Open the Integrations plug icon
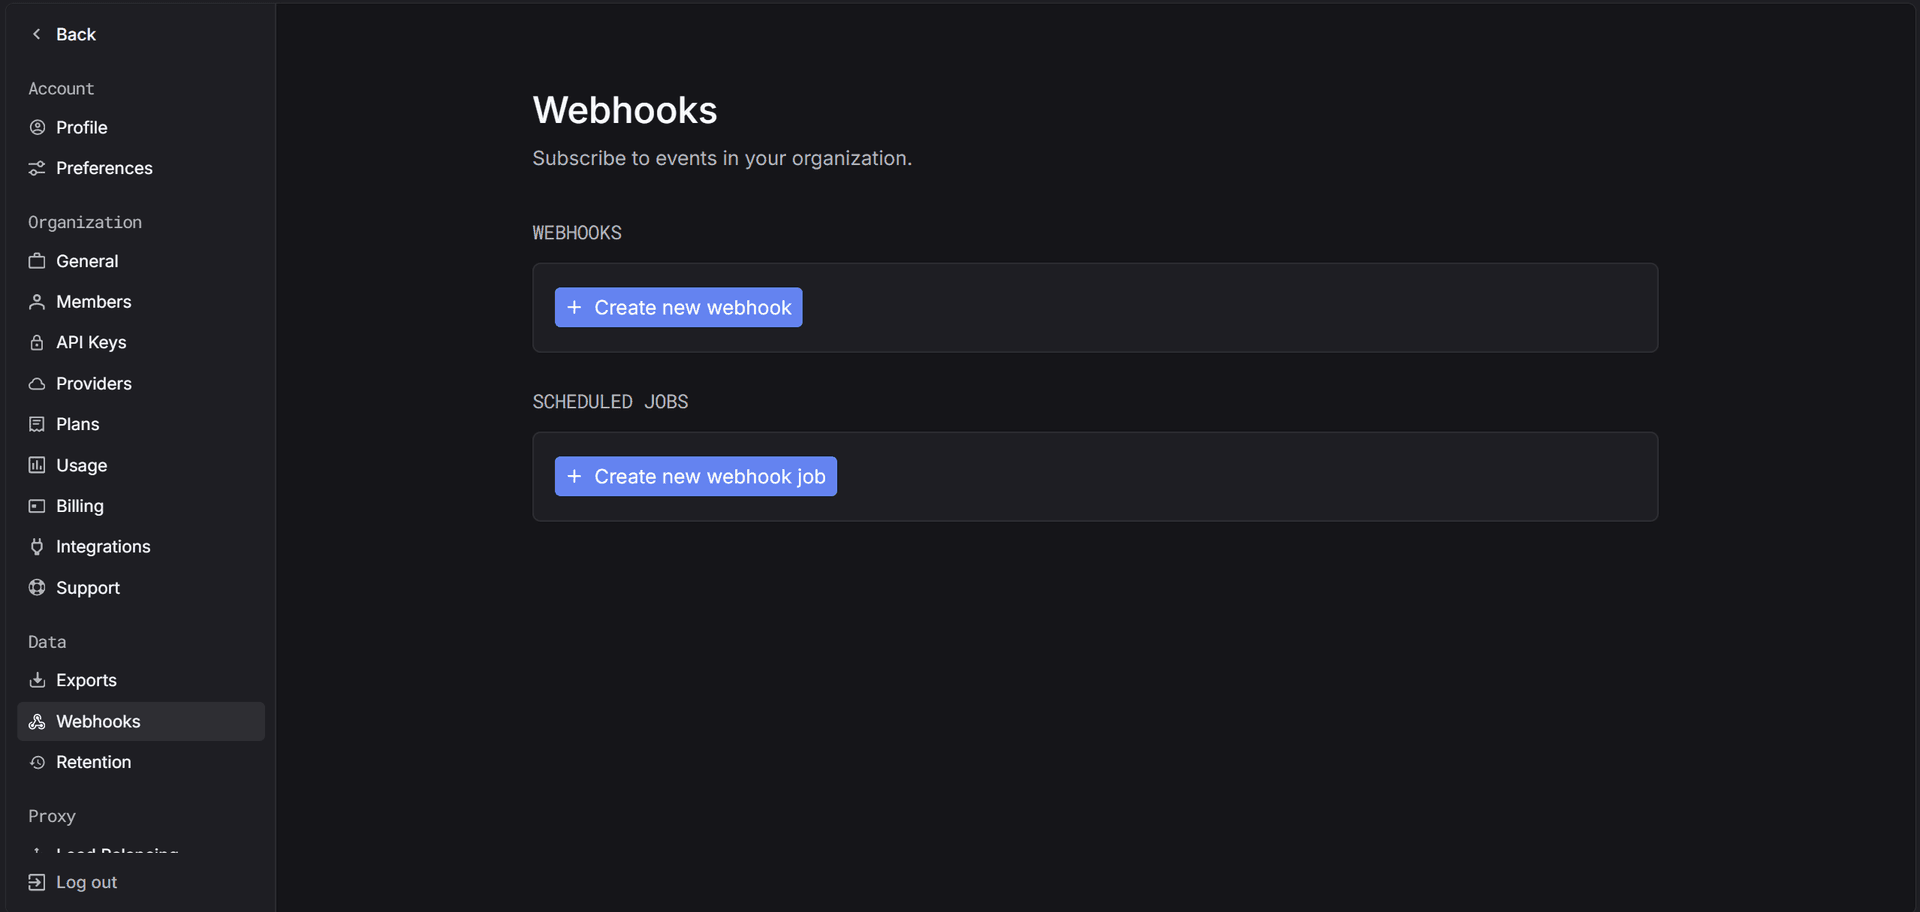1920x912 pixels. pyautogui.click(x=37, y=546)
